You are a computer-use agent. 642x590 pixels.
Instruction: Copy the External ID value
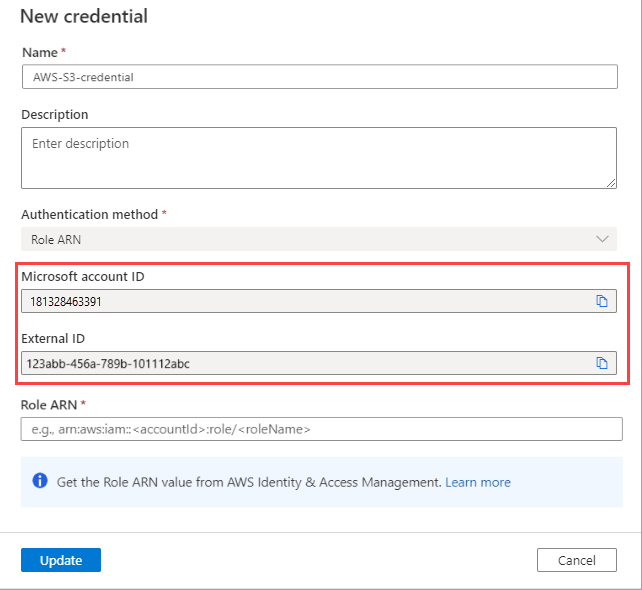click(x=602, y=363)
